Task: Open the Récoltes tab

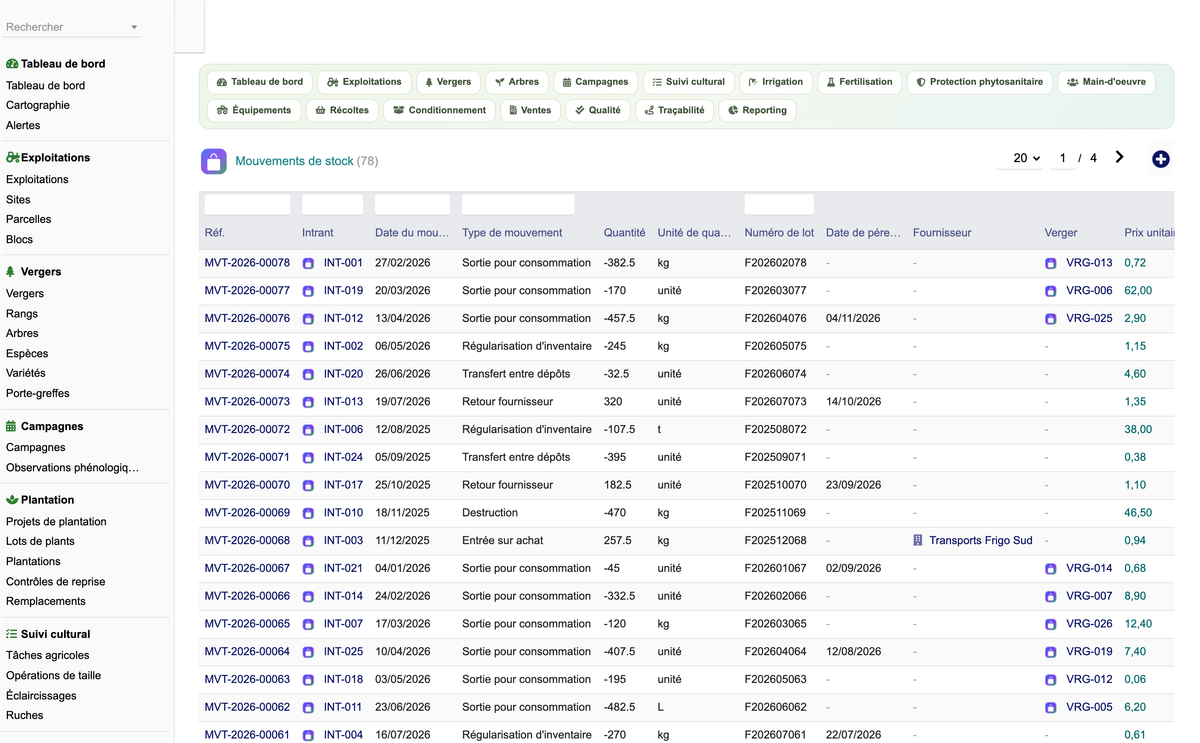Action: pyautogui.click(x=342, y=110)
